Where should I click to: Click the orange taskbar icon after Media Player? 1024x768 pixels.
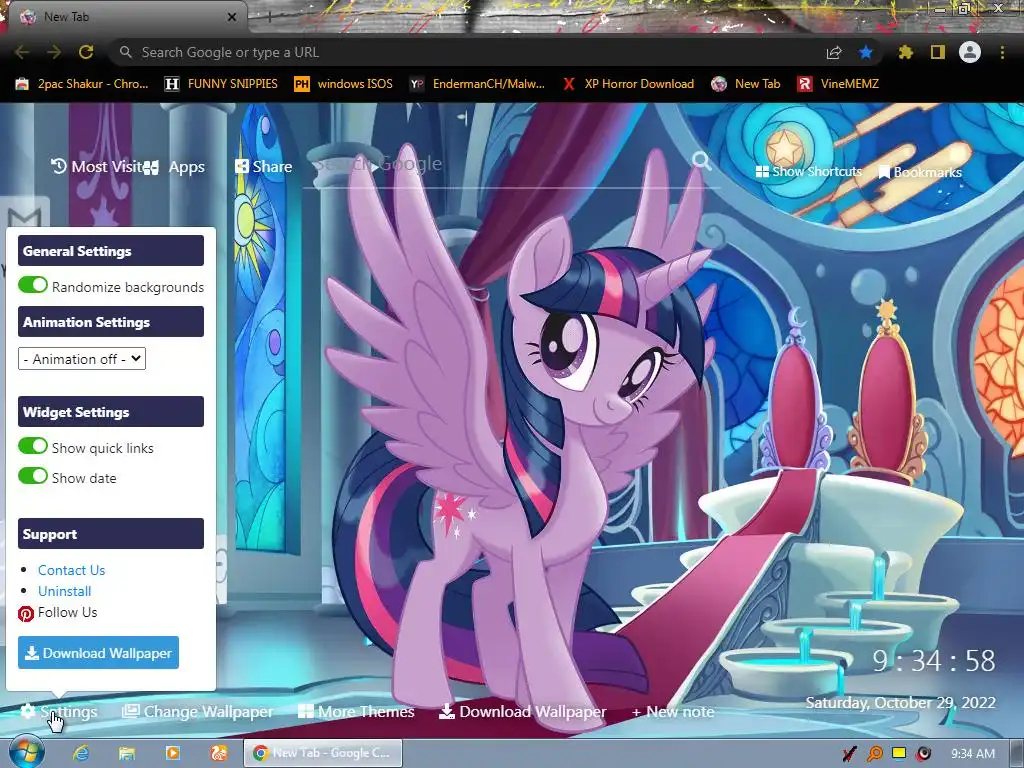click(x=219, y=753)
